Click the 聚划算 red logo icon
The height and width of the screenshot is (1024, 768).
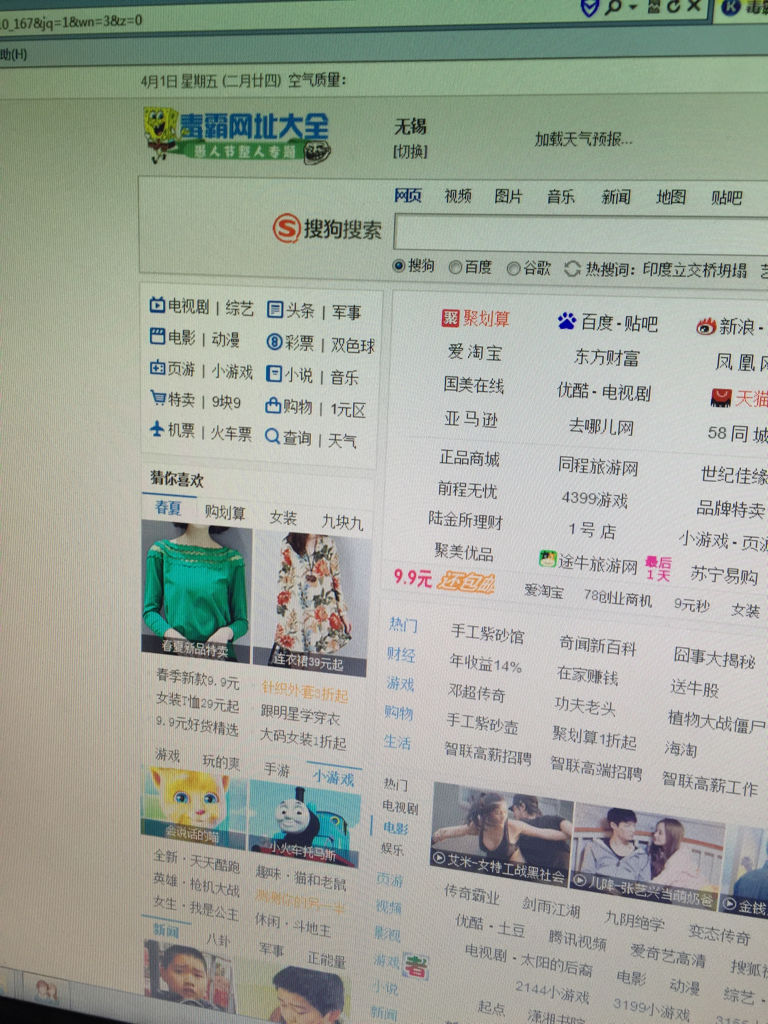tap(450, 317)
